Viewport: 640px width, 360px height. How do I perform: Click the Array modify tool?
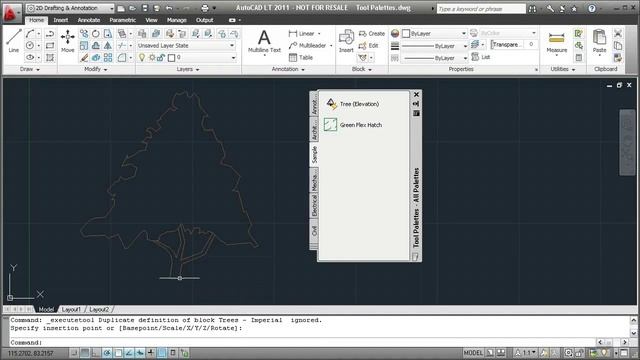[x=108, y=58]
